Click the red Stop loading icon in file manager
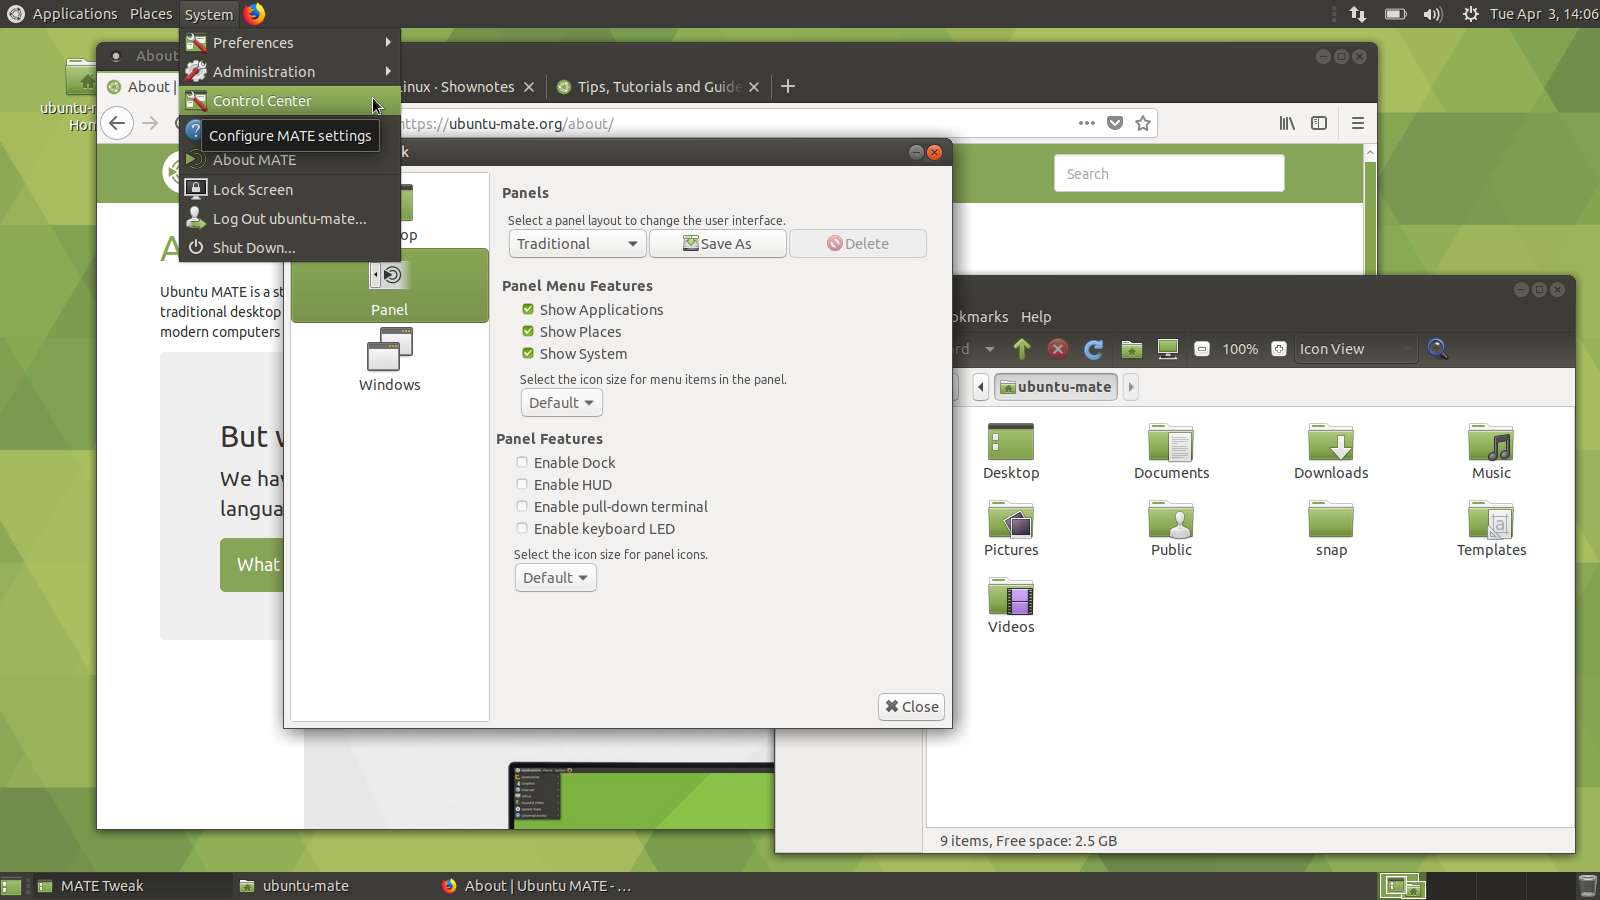The height and width of the screenshot is (900, 1600). click(x=1057, y=349)
